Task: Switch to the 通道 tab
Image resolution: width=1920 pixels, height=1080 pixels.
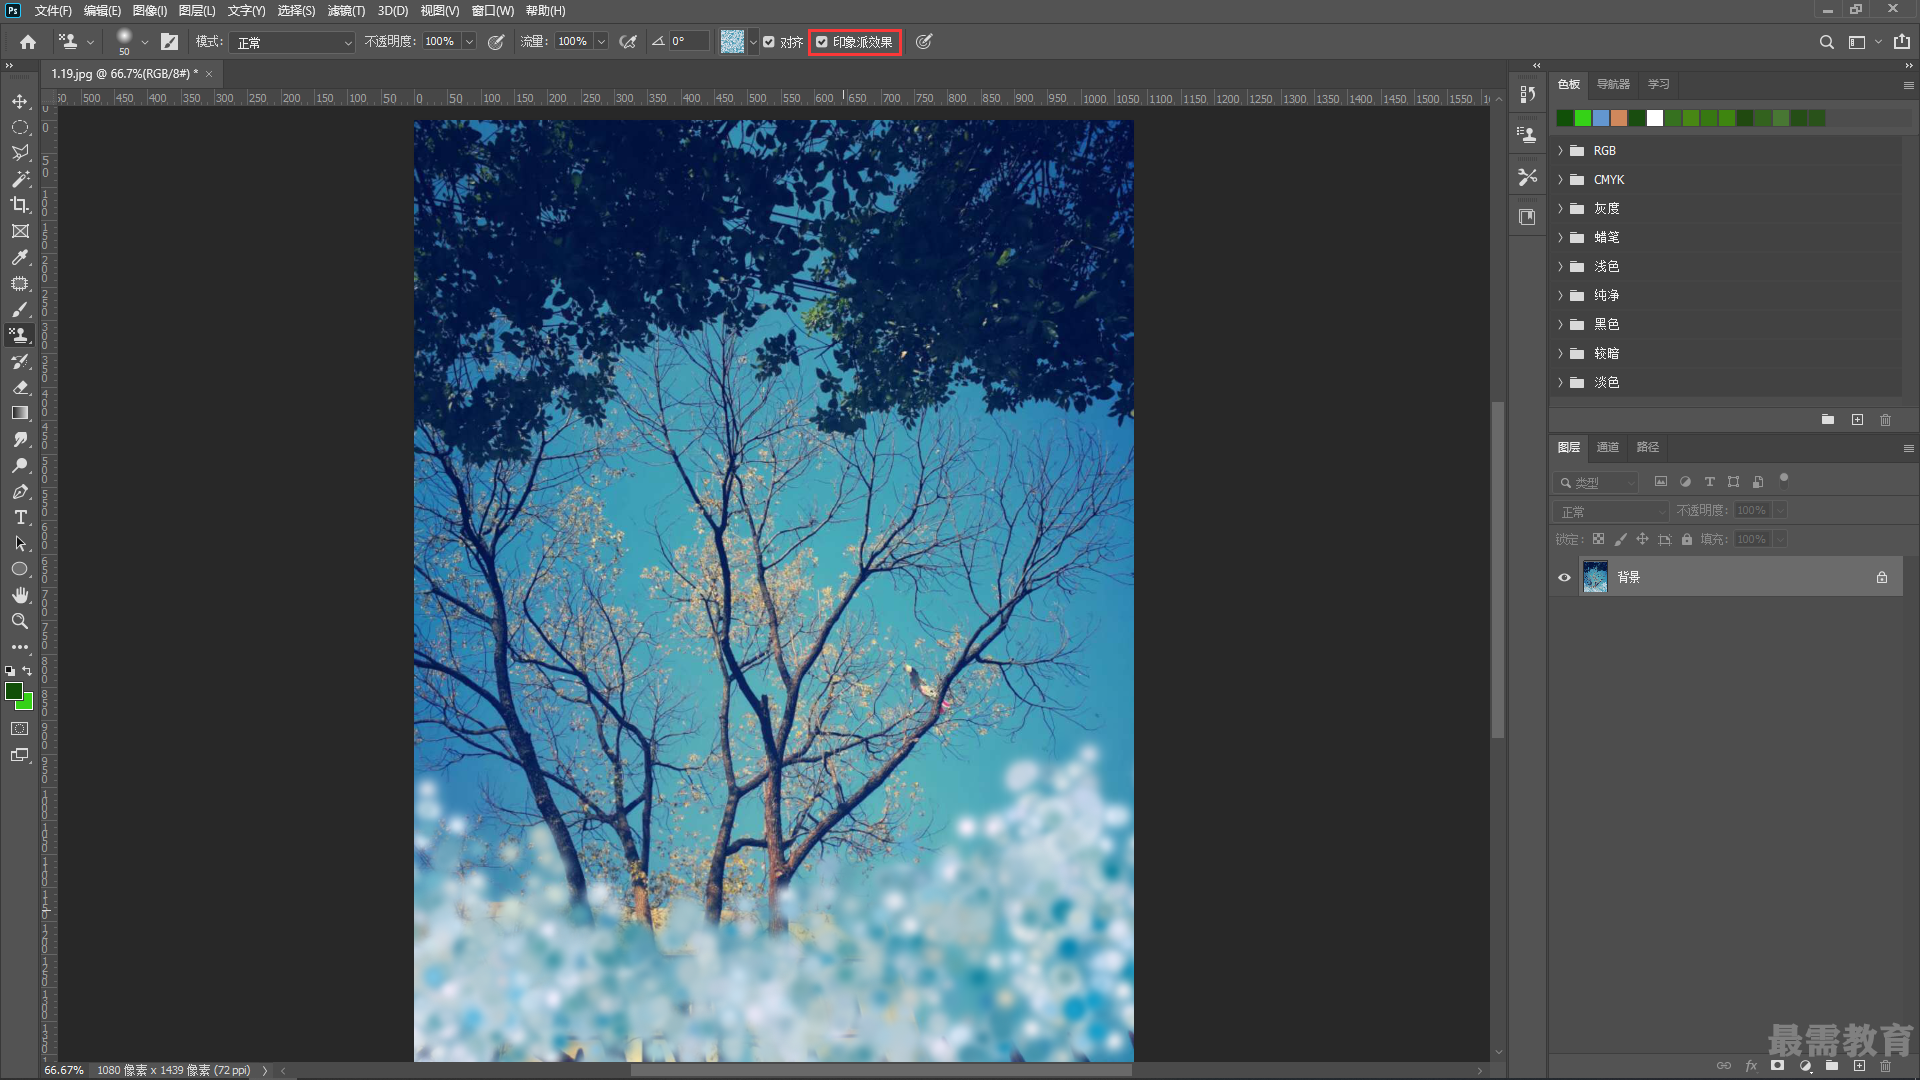Action: coord(1608,447)
